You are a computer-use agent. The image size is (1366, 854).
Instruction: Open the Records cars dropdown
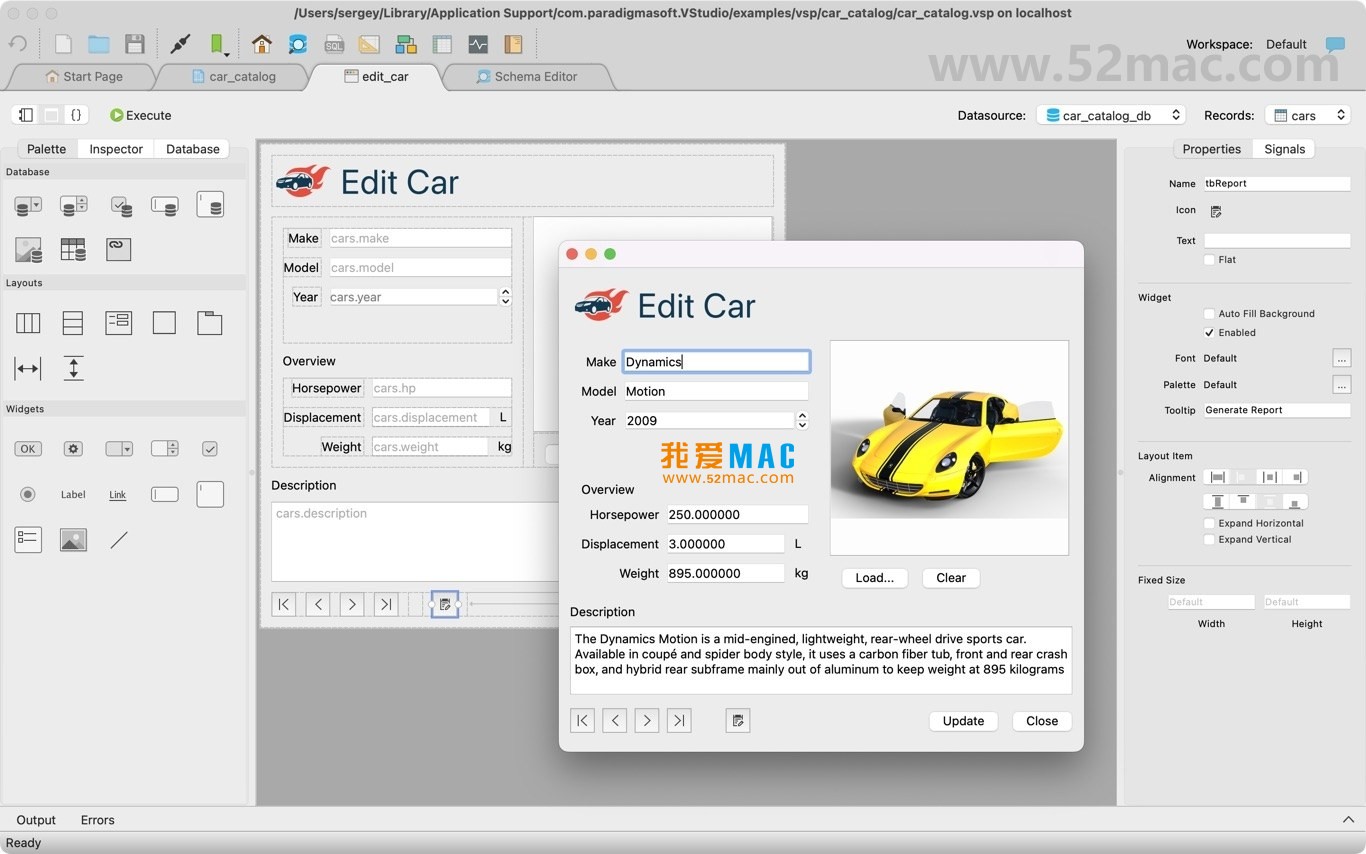point(1307,115)
